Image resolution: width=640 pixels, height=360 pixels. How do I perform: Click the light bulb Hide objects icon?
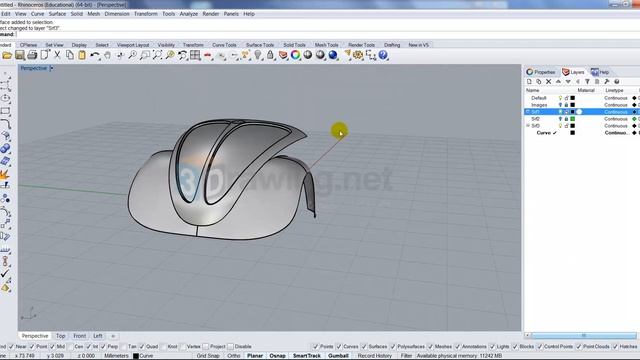[x=258, y=55]
